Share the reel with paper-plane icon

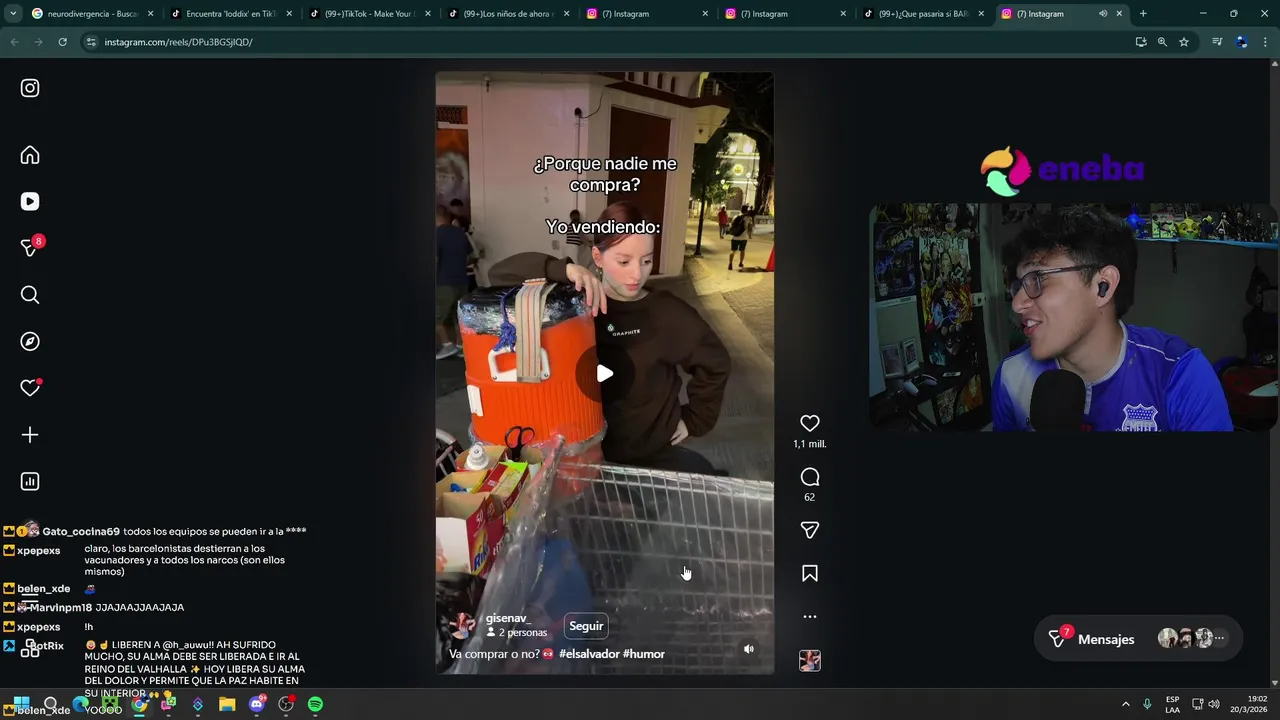click(810, 530)
